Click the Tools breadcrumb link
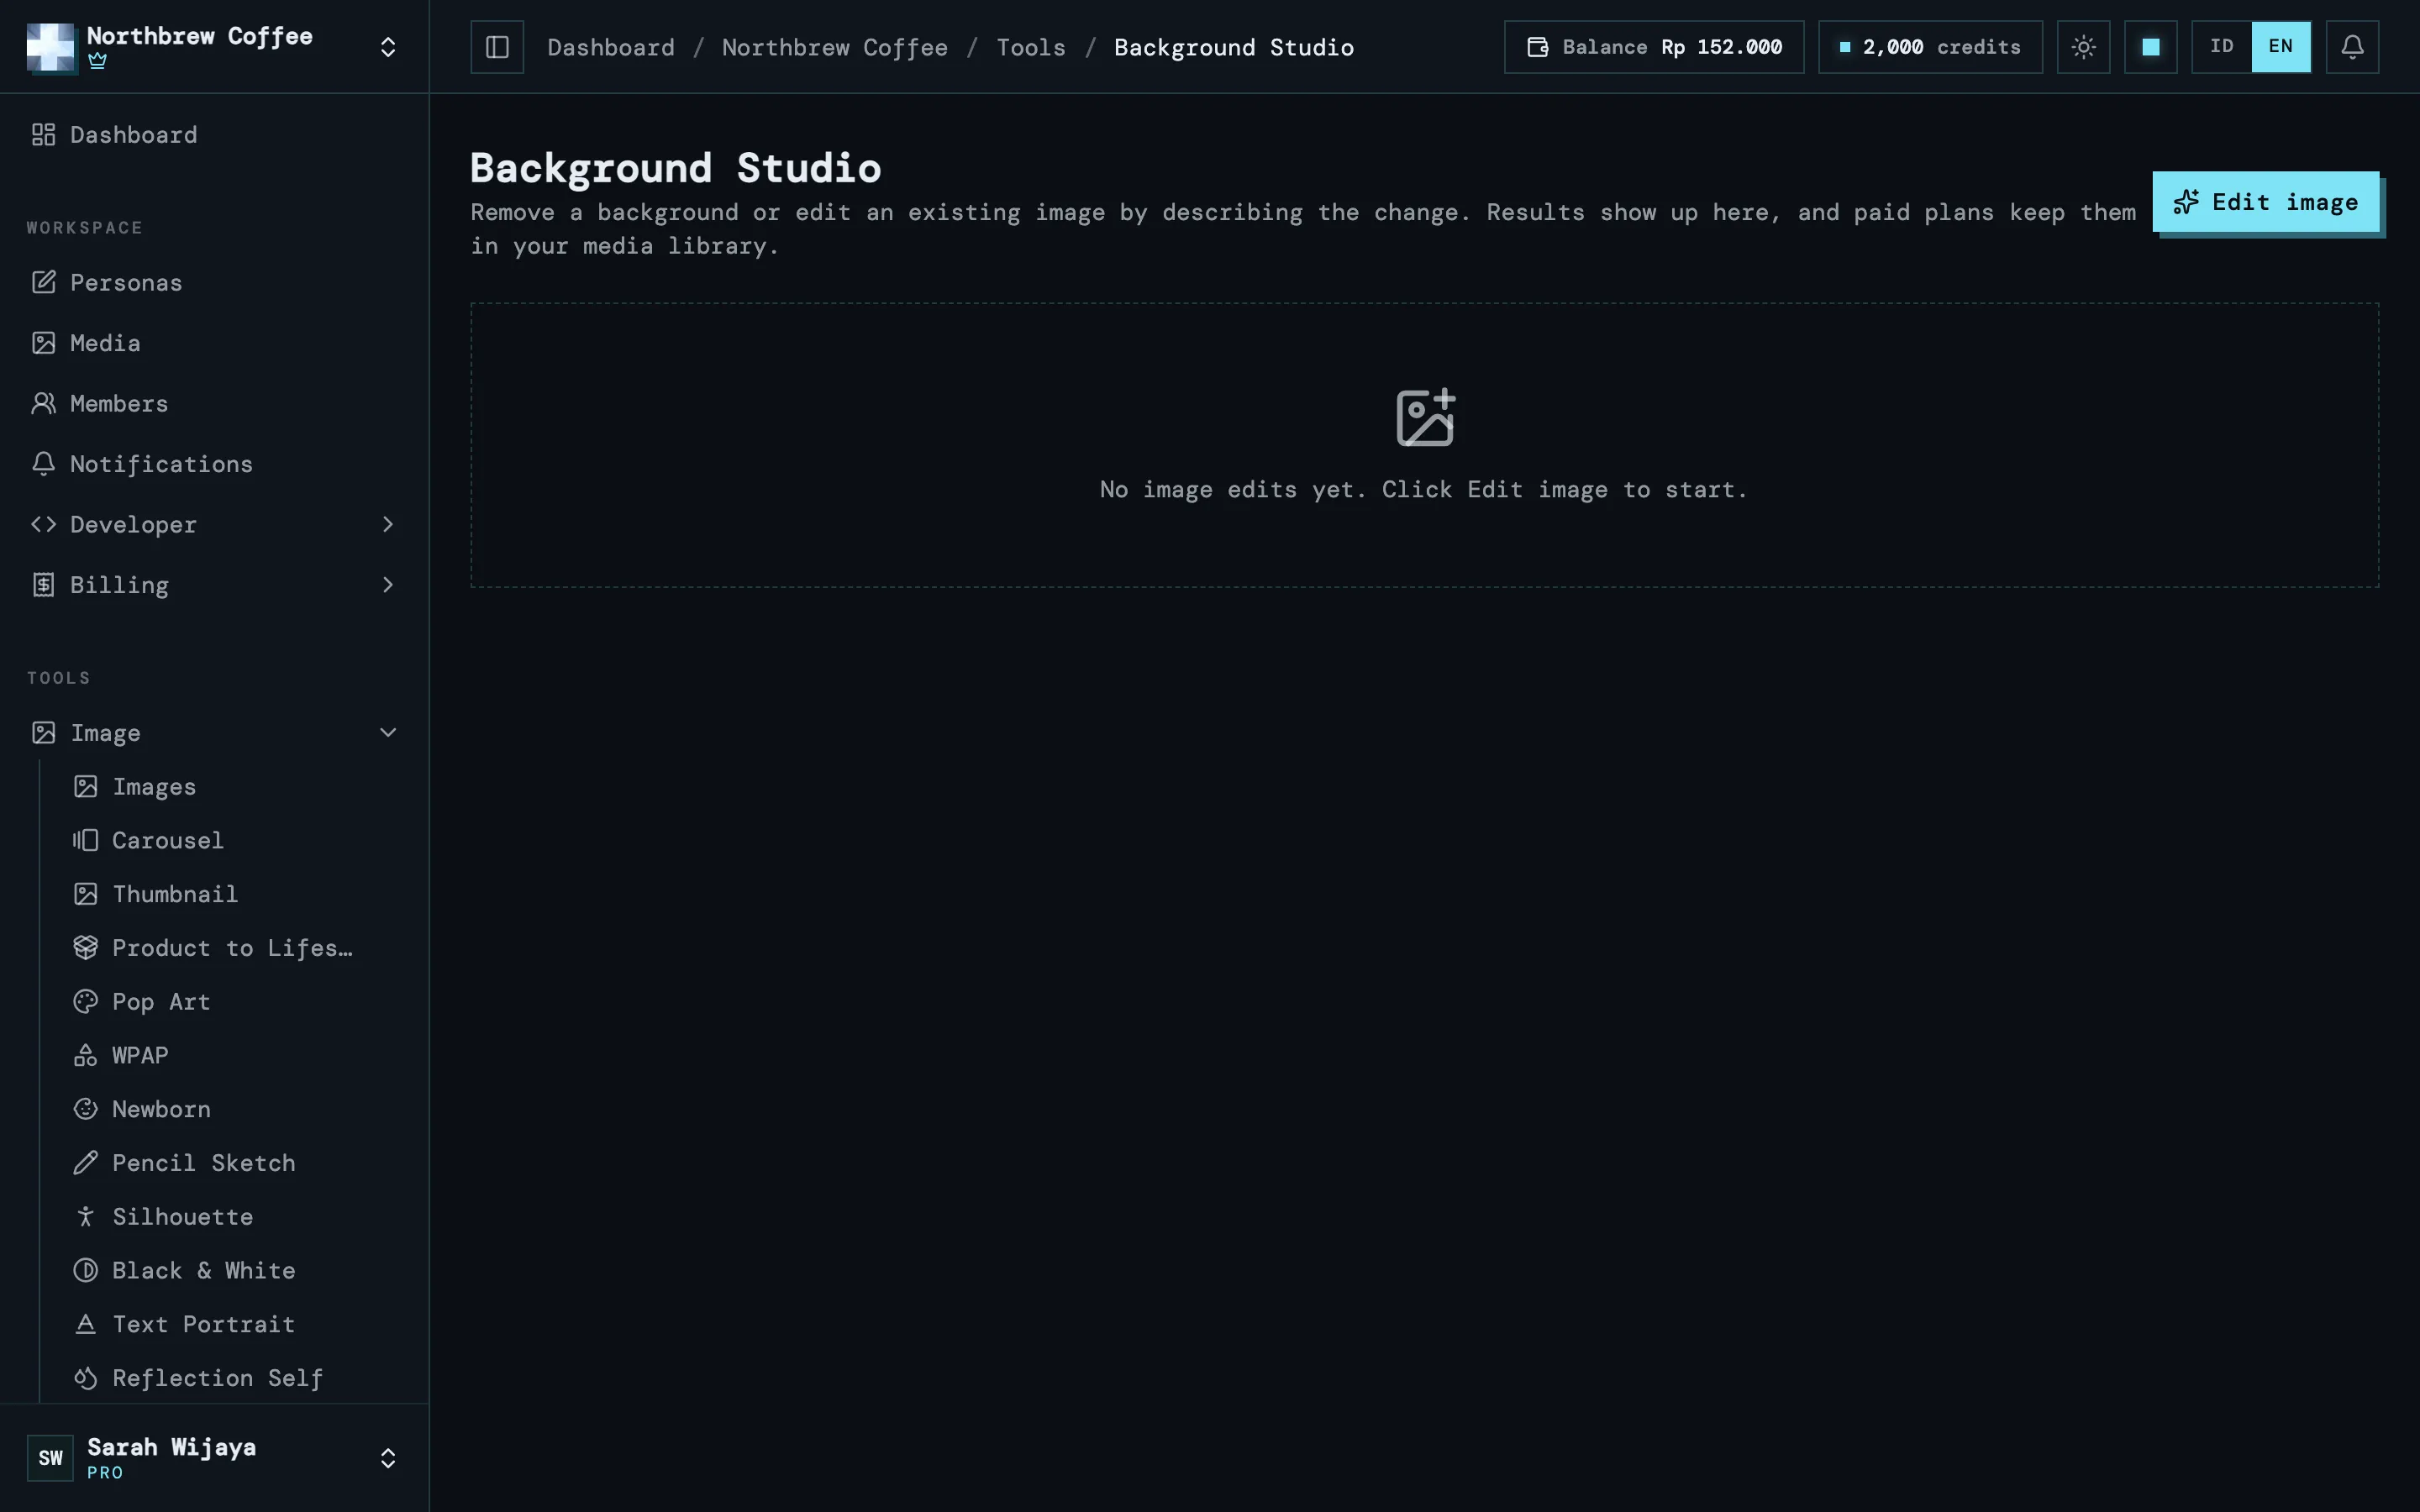 tap(1031, 47)
